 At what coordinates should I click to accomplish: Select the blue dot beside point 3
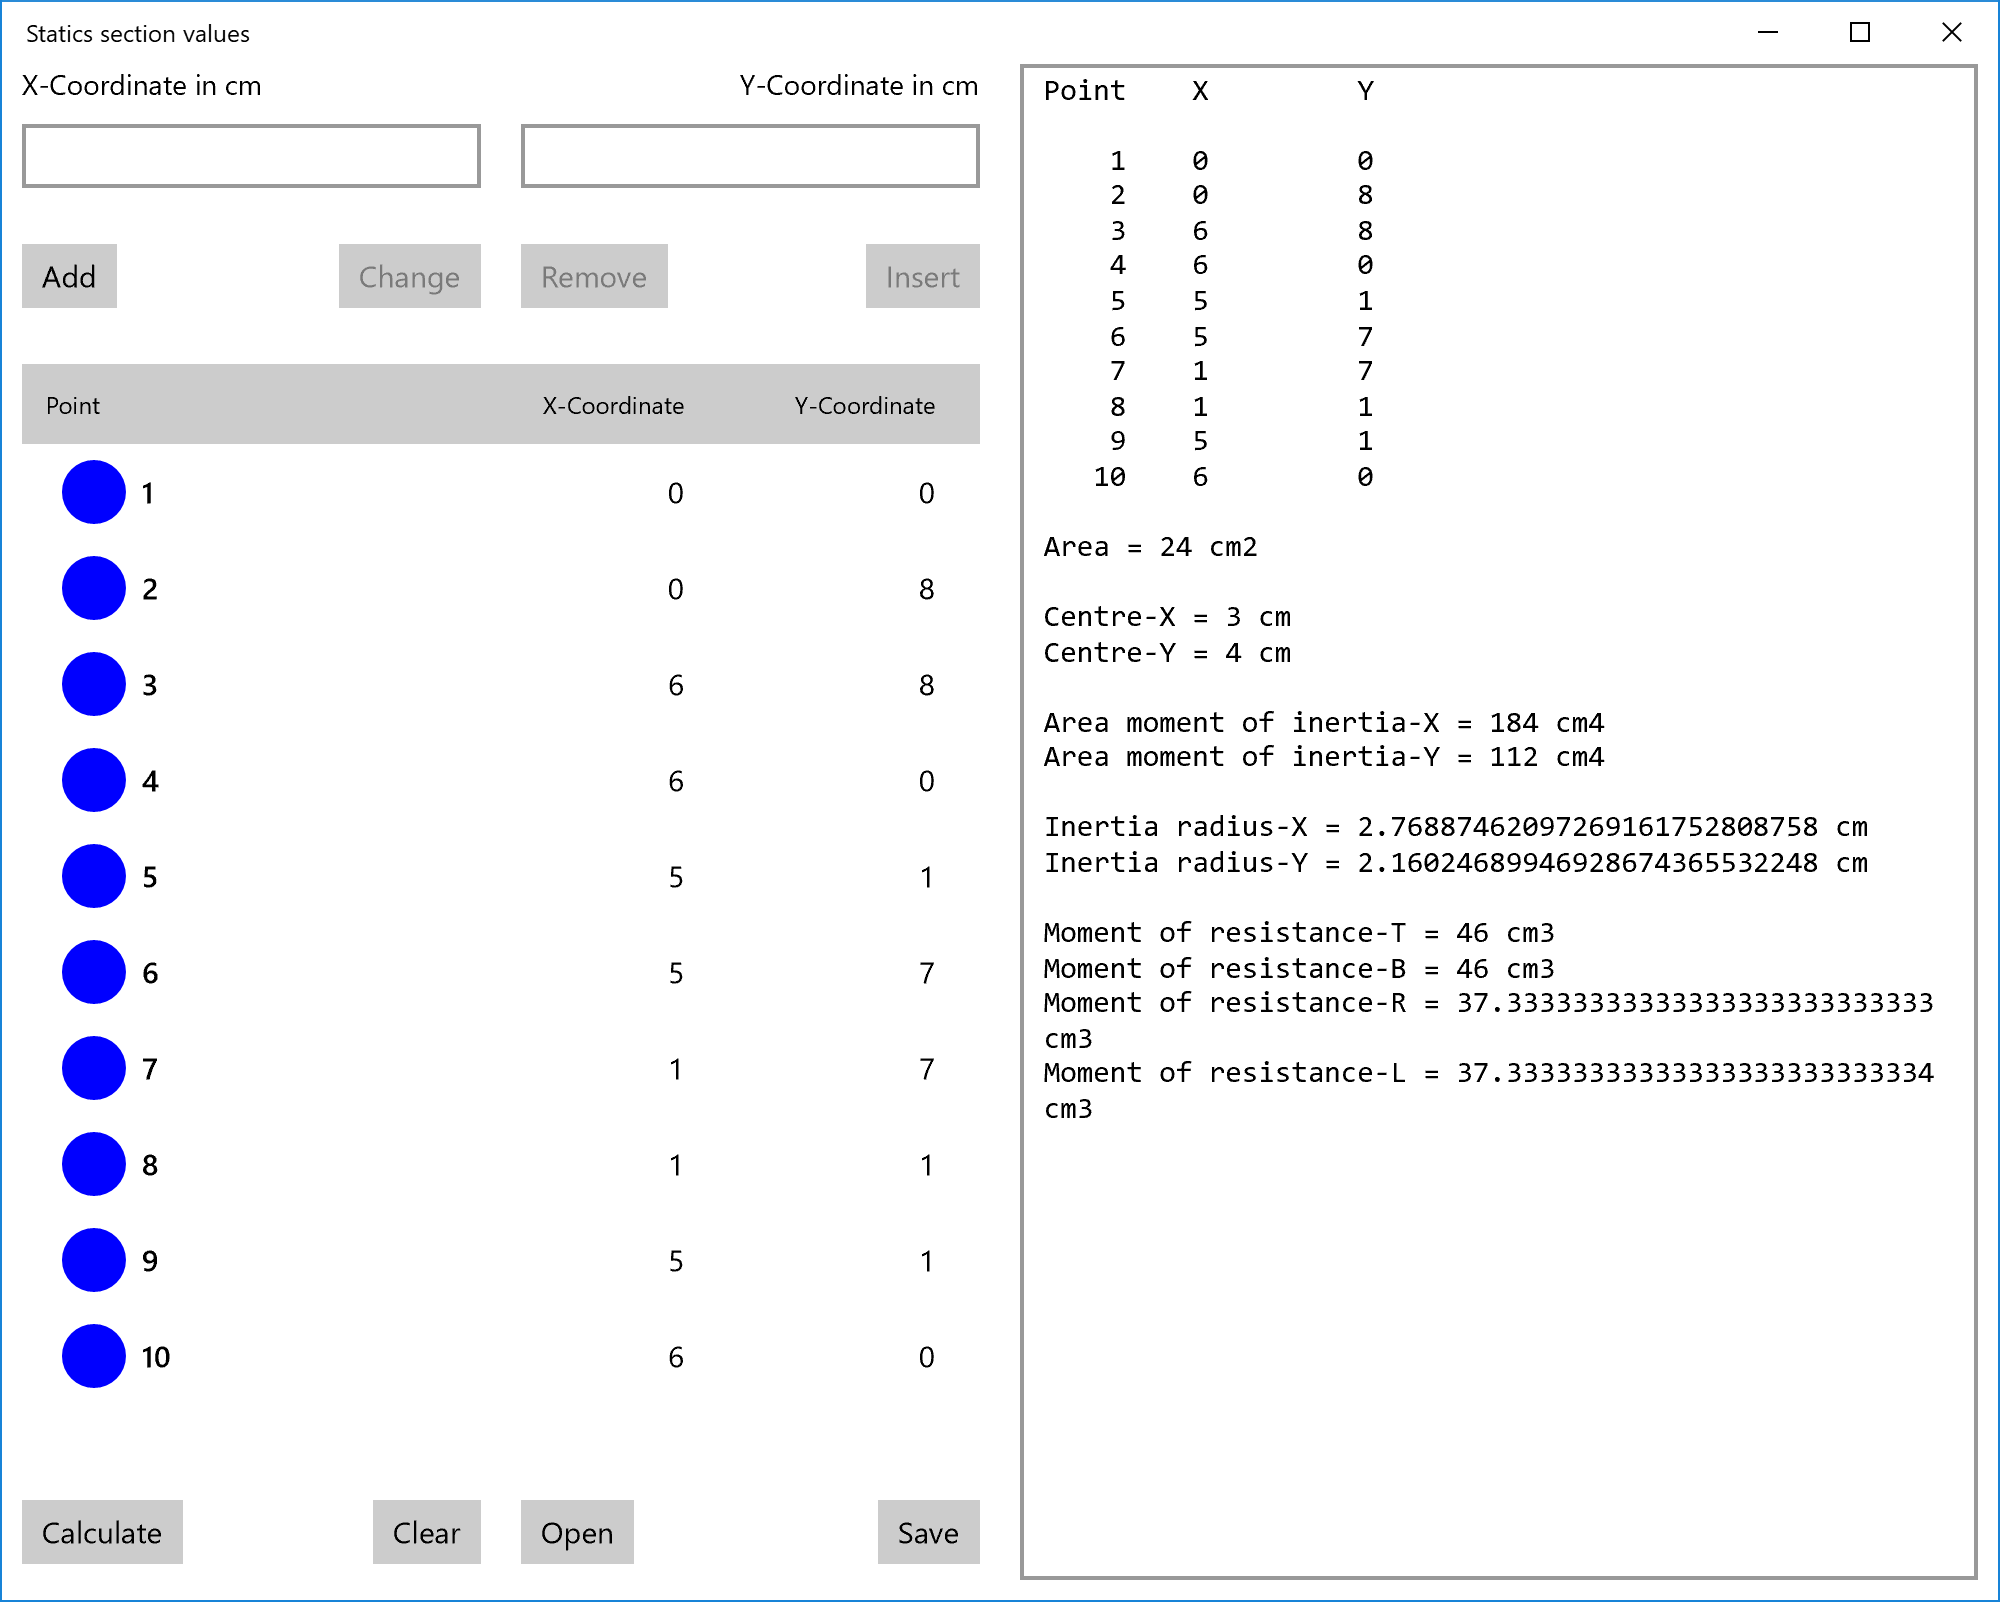[94, 684]
